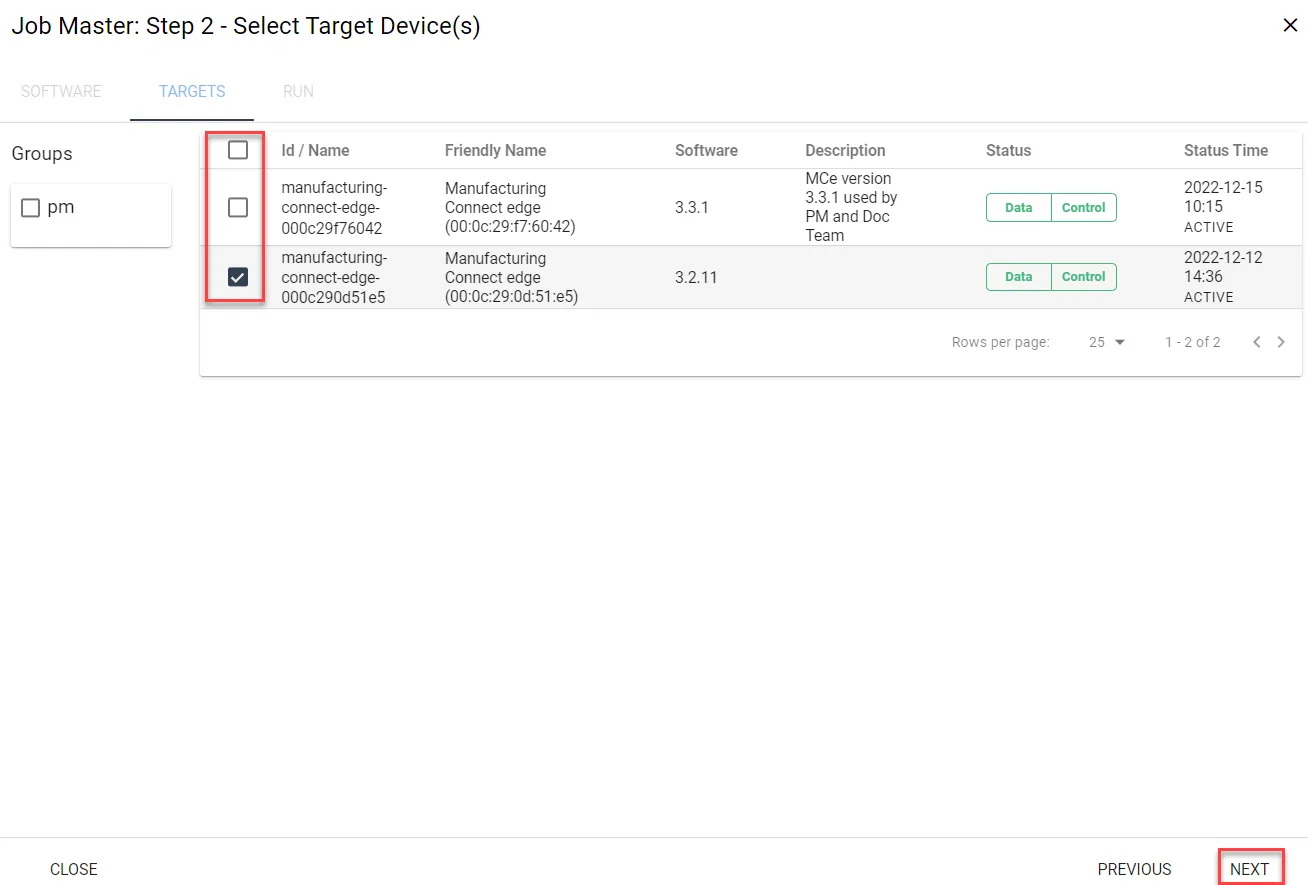The image size is (1308, 885).
Task: Click Data status badge for version 3.2.11 device
Action: (1019, 277)
